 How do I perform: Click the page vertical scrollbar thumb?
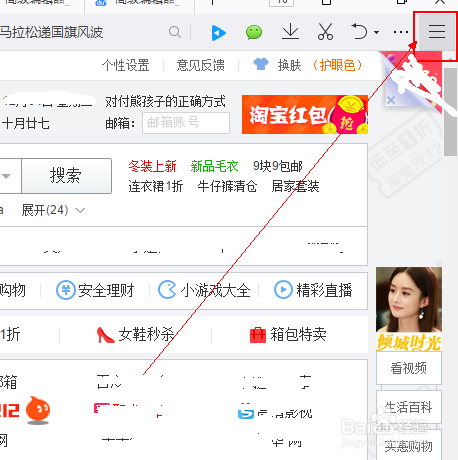click(450, 112)
